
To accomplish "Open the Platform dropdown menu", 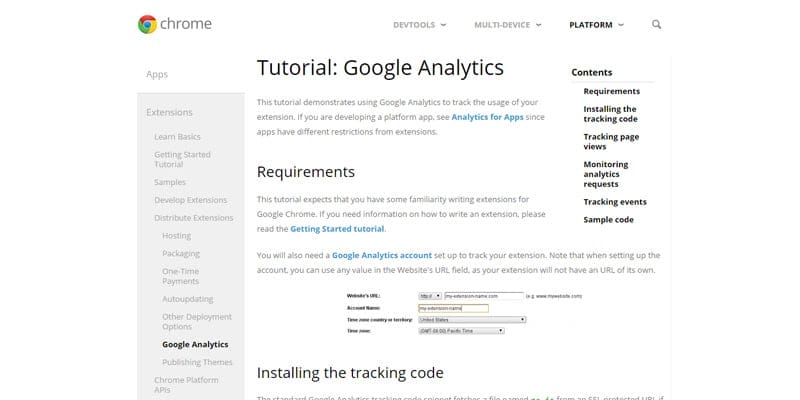I will click(x=596, y=24).
